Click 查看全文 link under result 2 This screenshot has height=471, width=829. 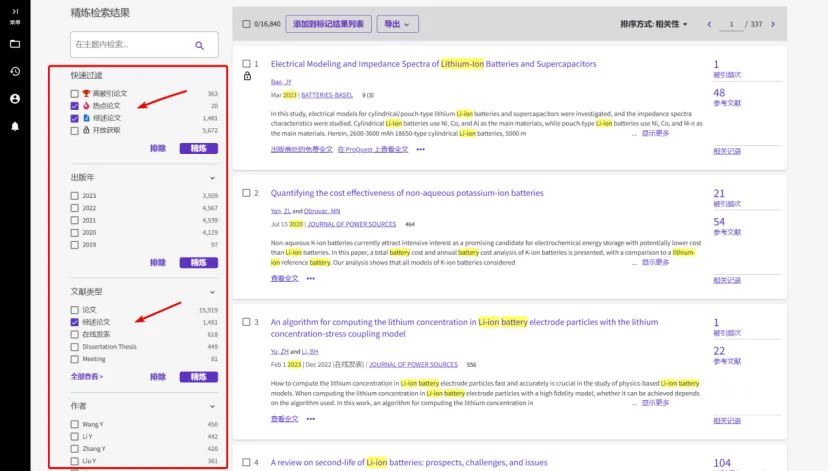pos(284,279)
